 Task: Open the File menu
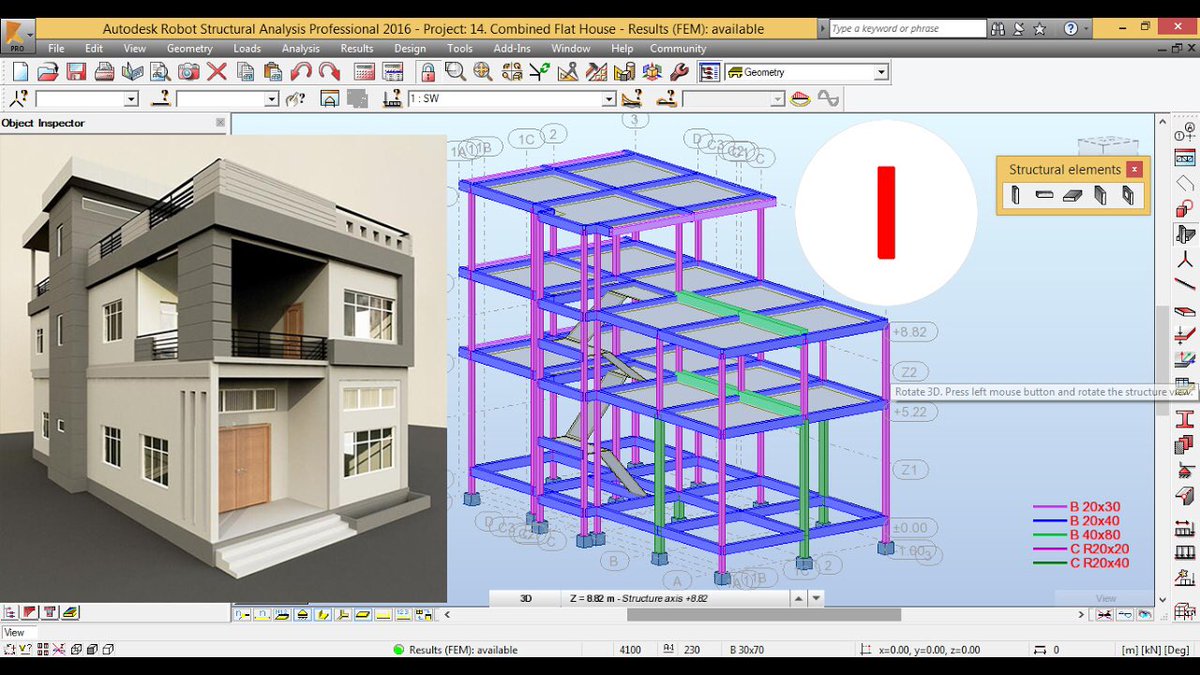tap(56, 48)
